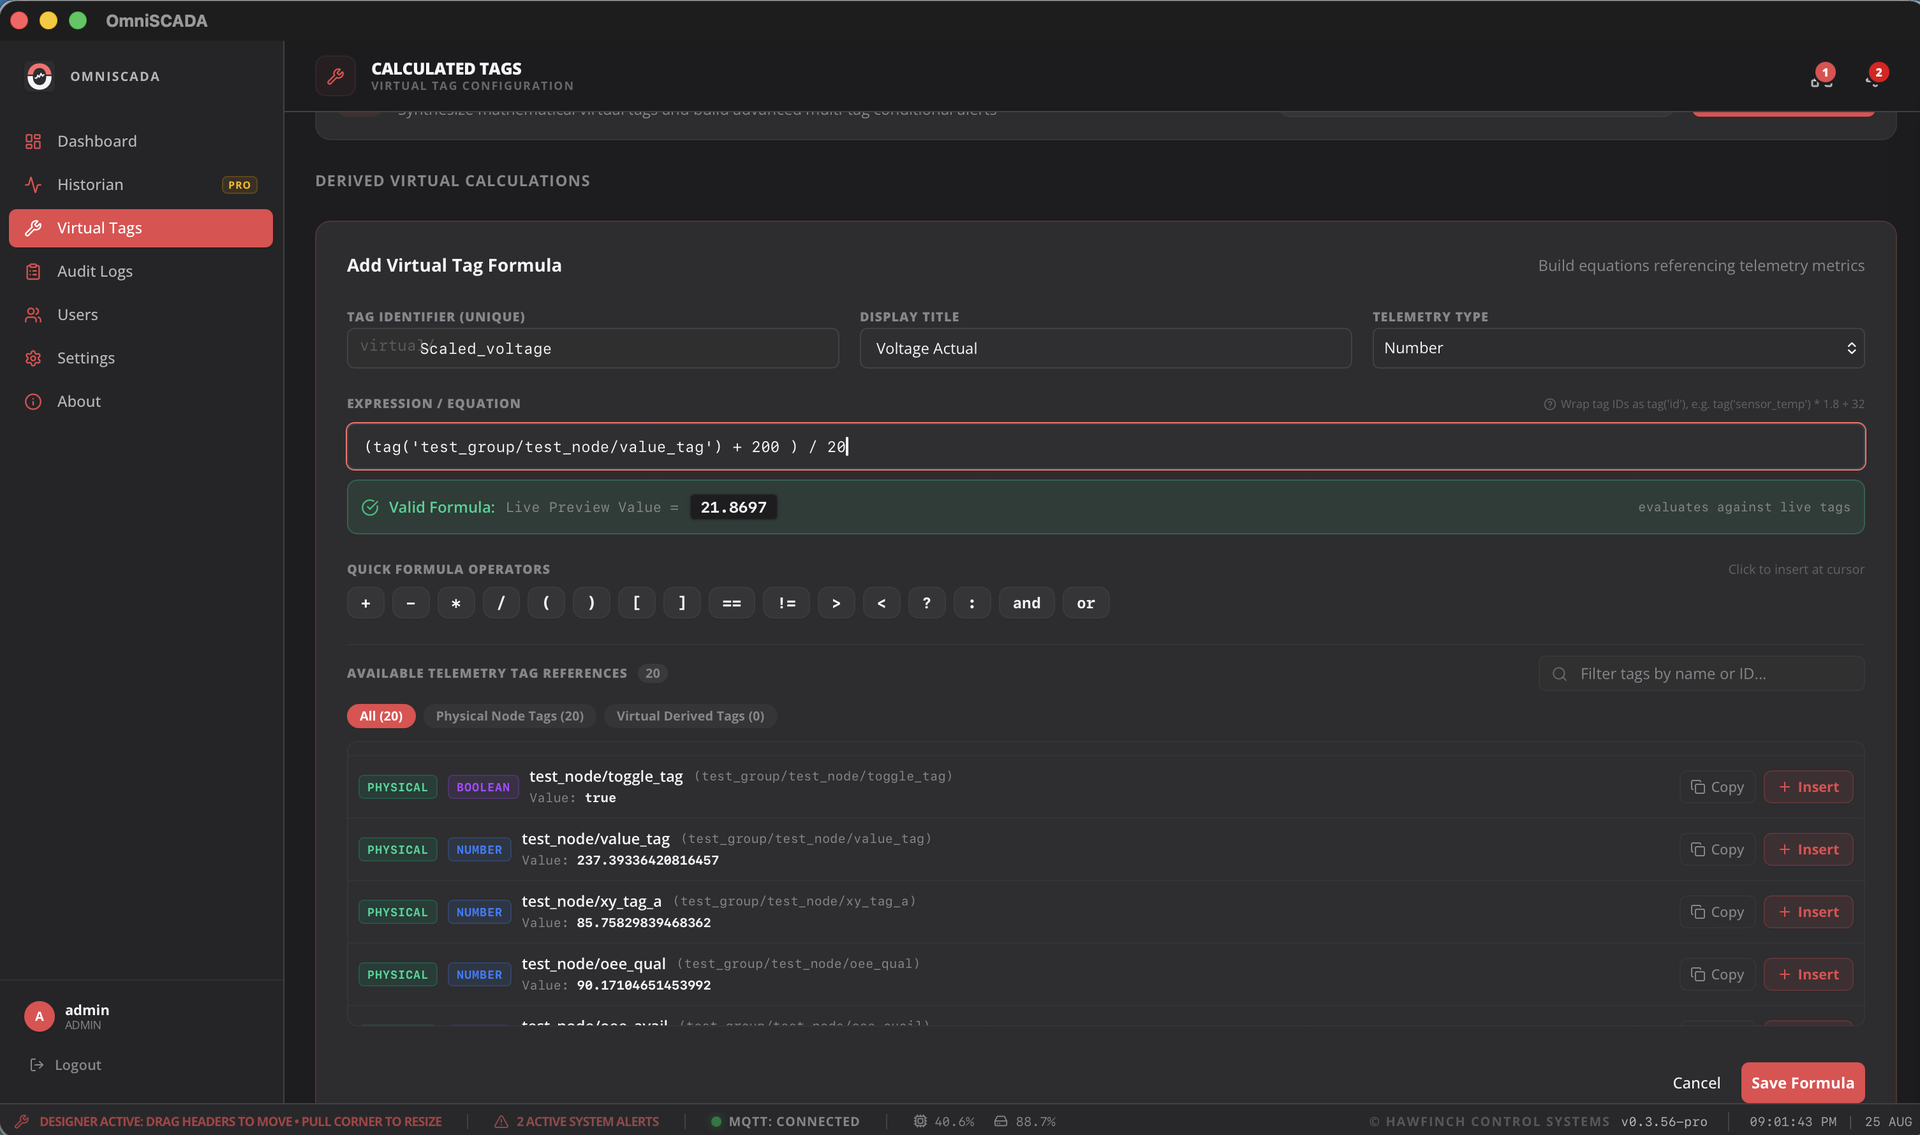Insert the not-equal != operator
1920x1135 pixels.
[787, 603]
